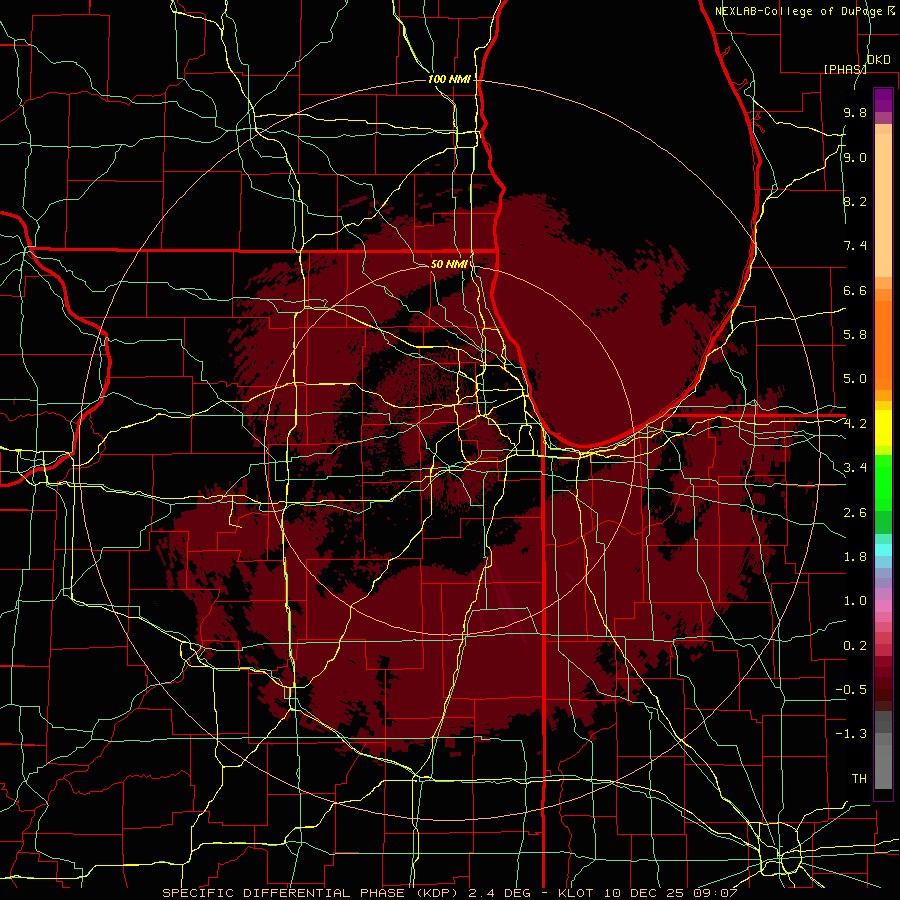Select the 8.2 value on the color scale

point(855,201)
